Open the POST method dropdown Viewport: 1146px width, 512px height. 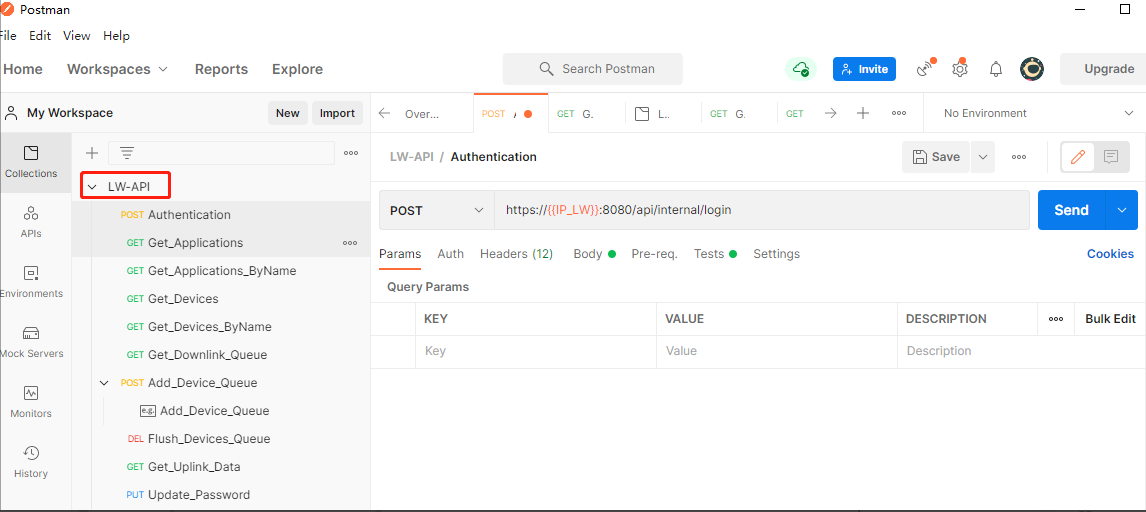(437, 210)
